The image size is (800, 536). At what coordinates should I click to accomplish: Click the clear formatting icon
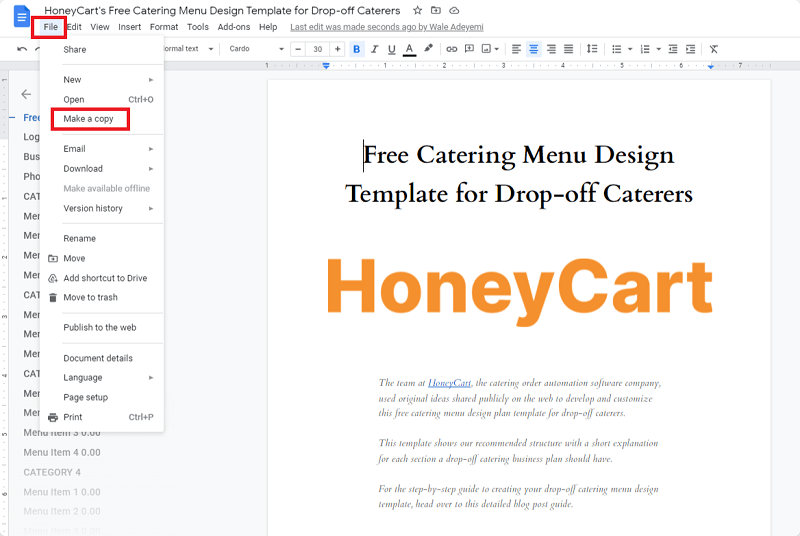click(713, 49)
